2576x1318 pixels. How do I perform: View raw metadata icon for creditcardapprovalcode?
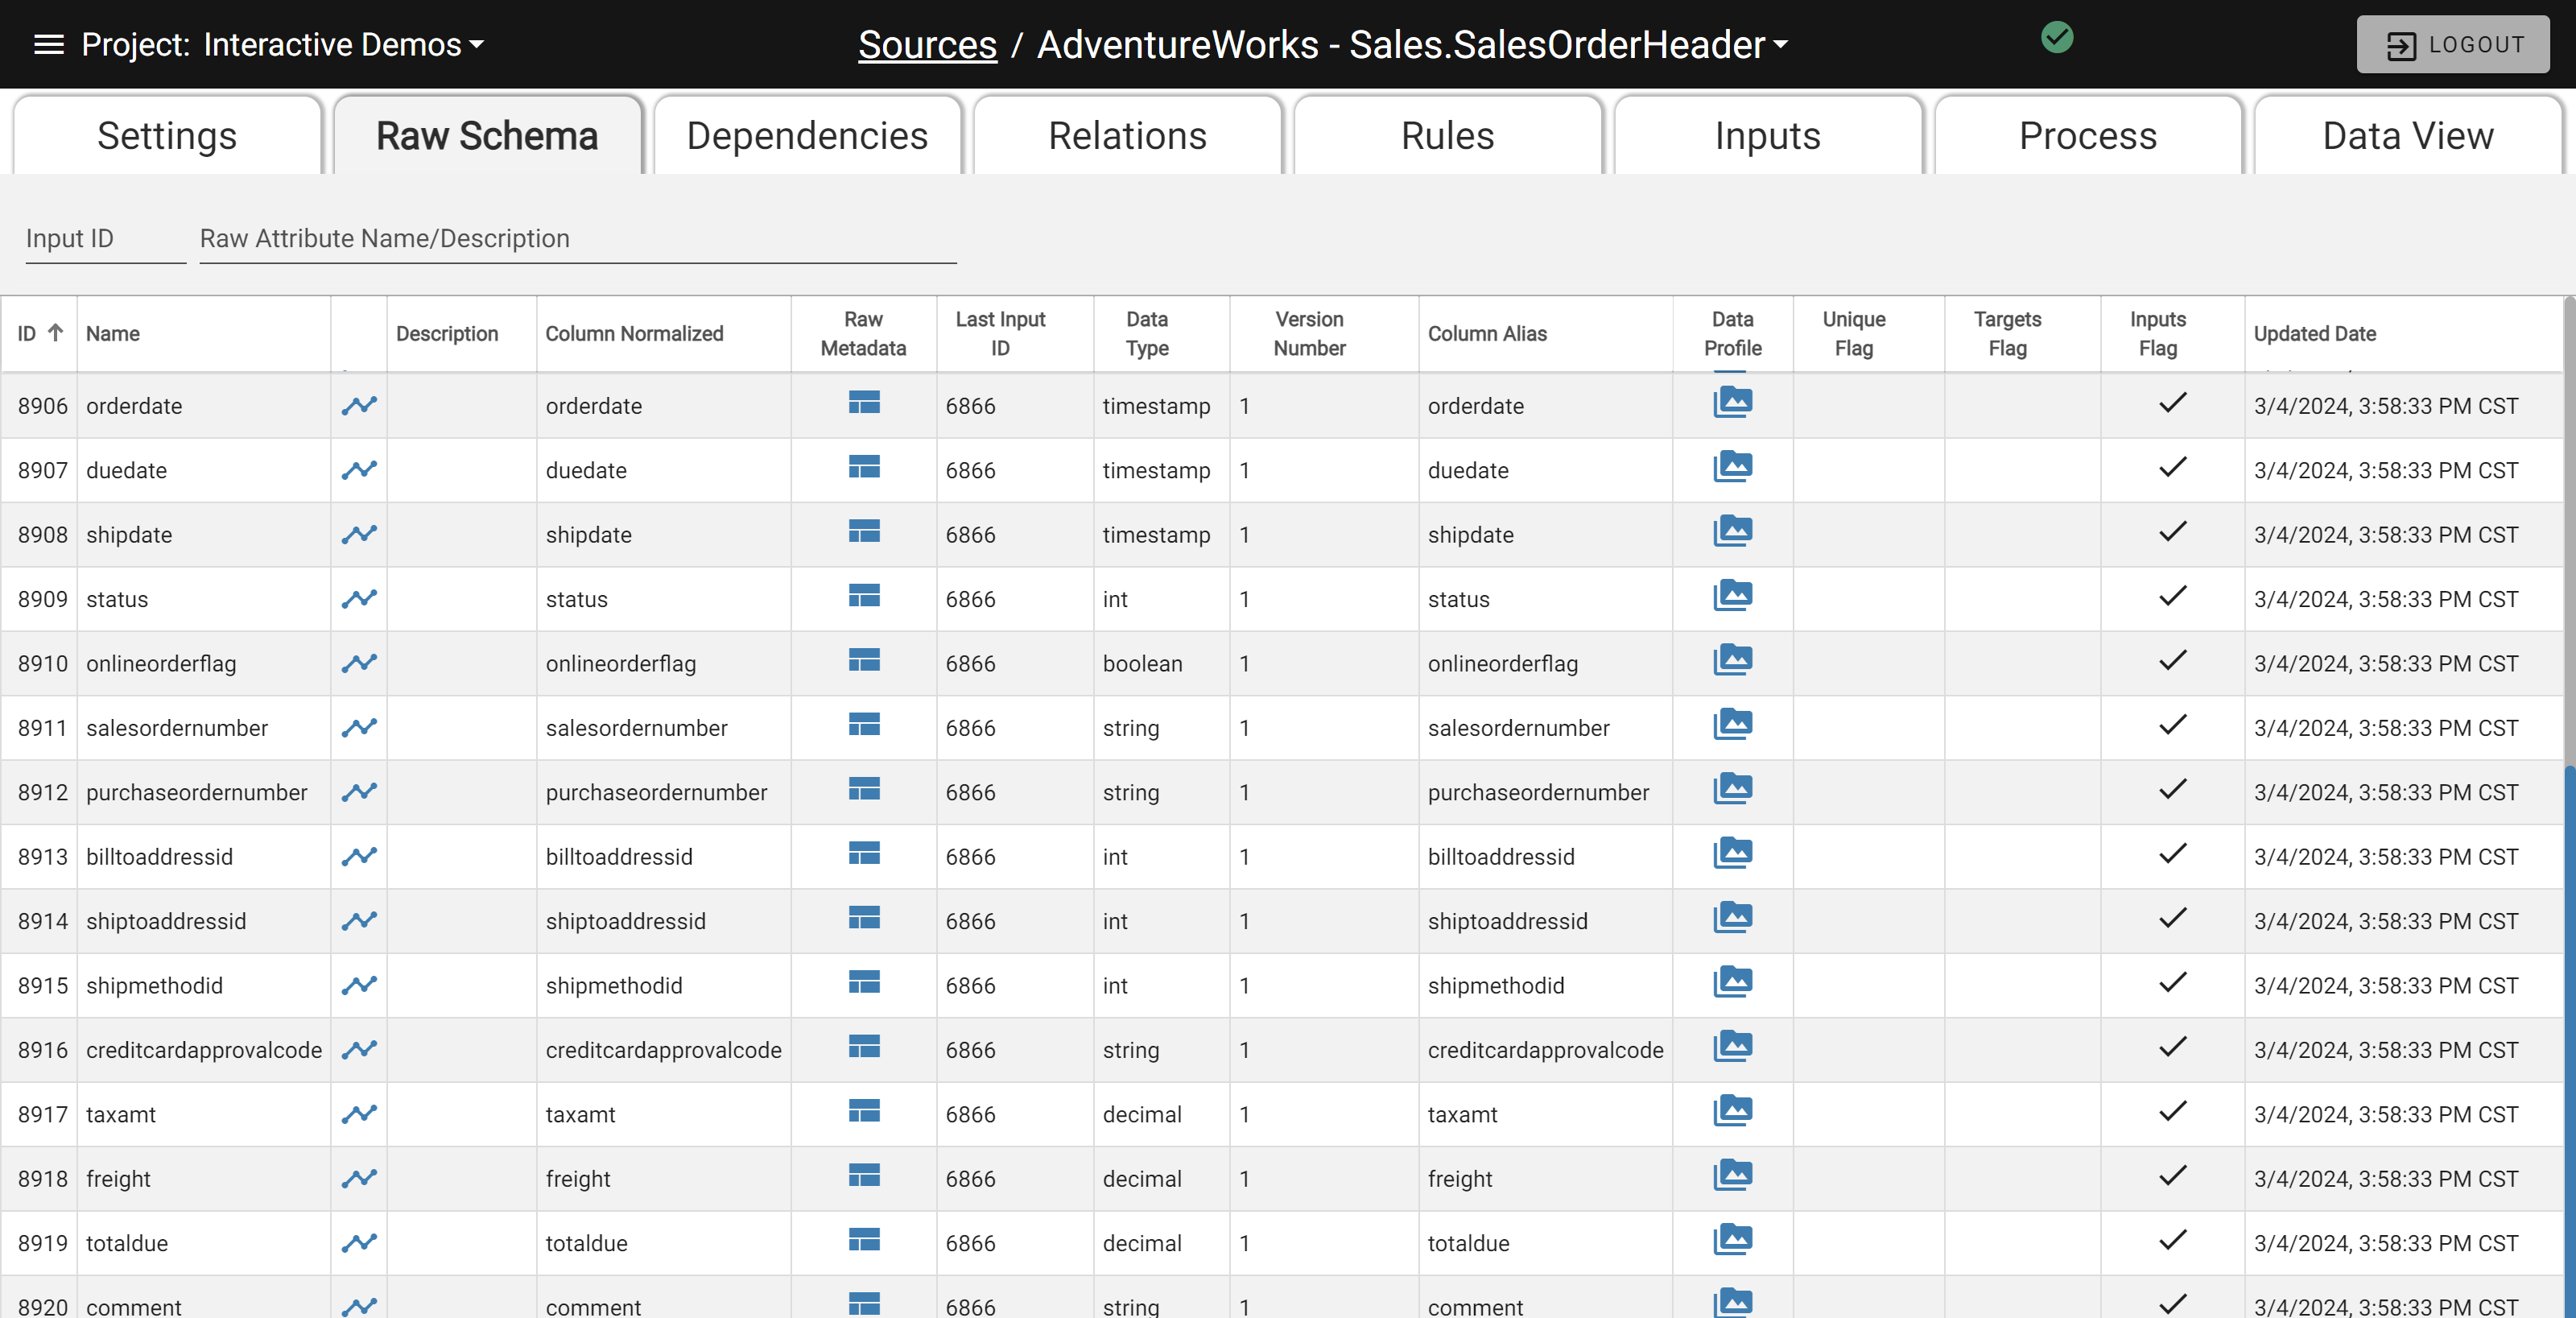[864, 1046]
